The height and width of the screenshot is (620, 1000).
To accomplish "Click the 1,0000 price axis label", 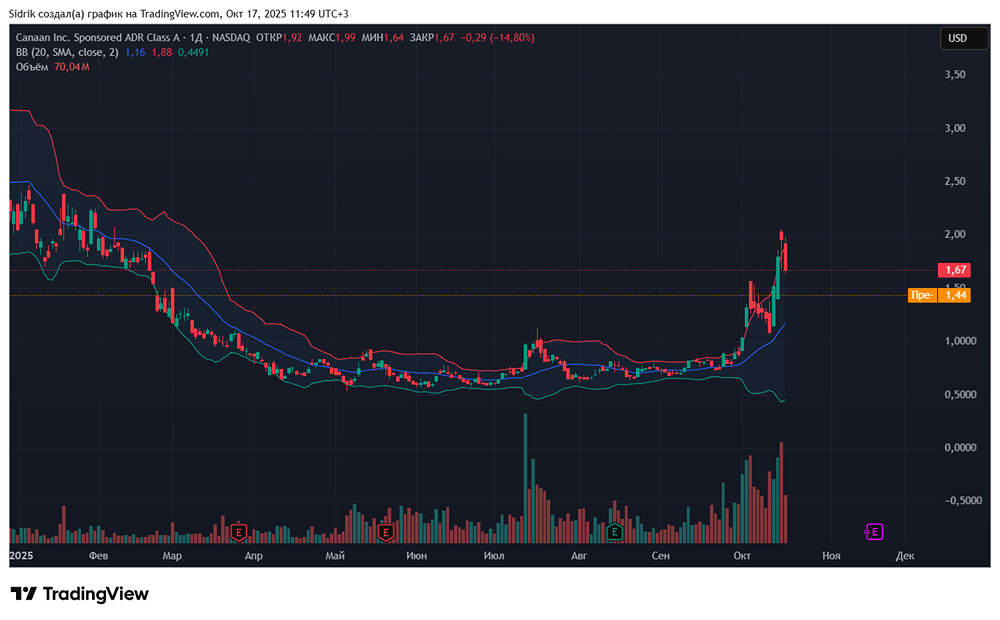I will (x=960, y=341).
